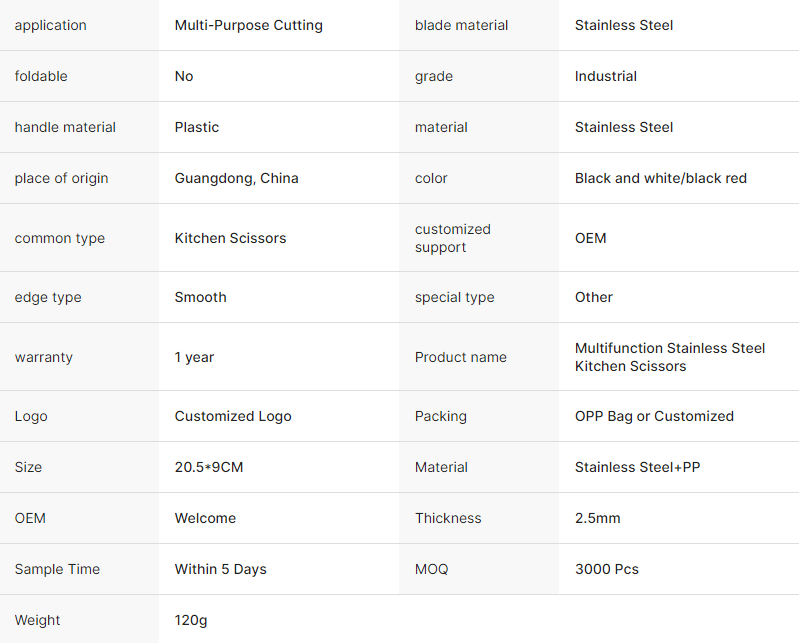This screenshot has width=799, height=643.
Task: Click the "customized support" label cell
Action: pos(452,238)
